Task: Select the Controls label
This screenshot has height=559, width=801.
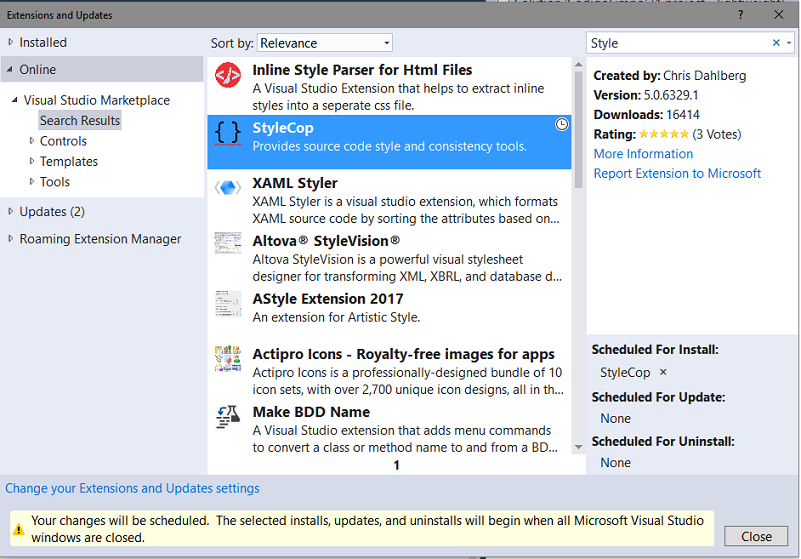Action: coord(63,141)
